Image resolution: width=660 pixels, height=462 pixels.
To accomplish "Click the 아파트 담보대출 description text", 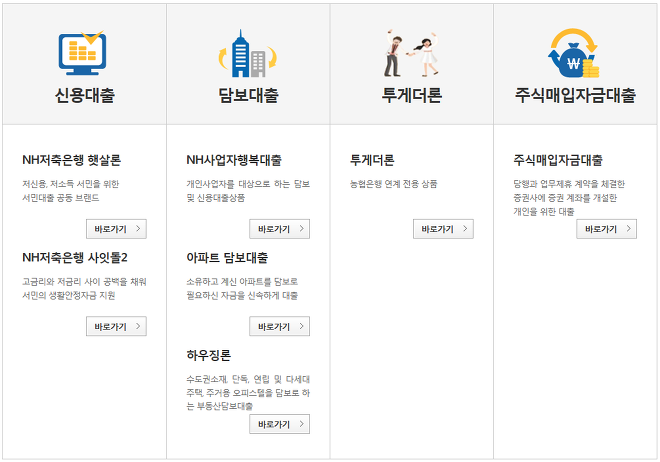I will [x=242, y=288].
